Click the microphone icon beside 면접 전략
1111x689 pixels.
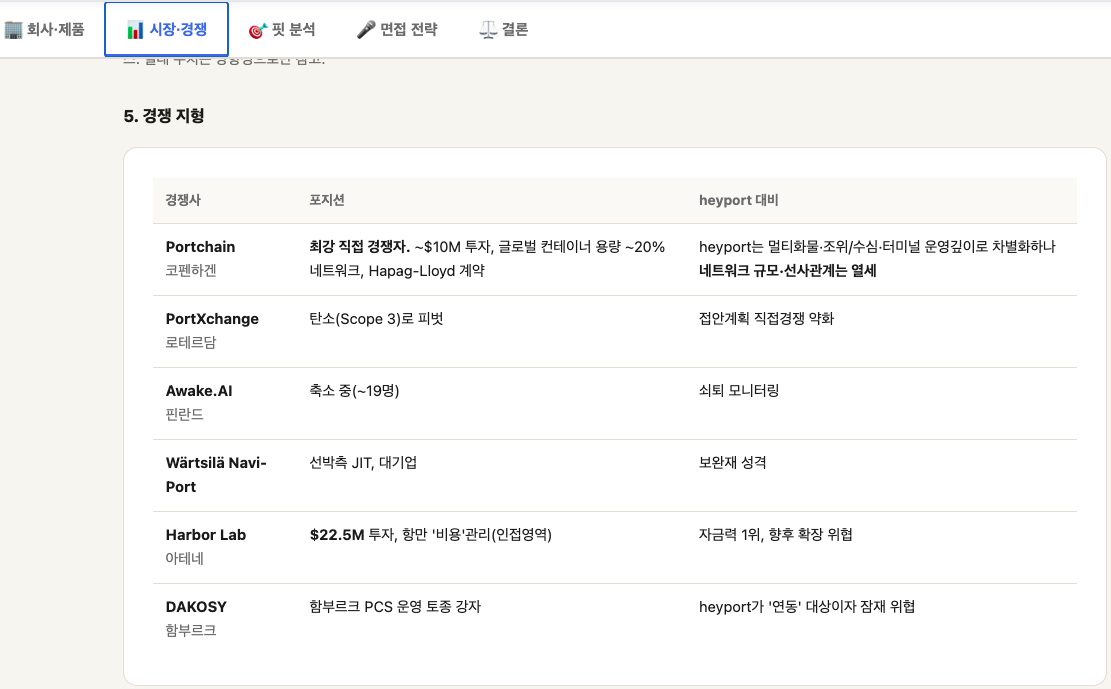(366, 30)
